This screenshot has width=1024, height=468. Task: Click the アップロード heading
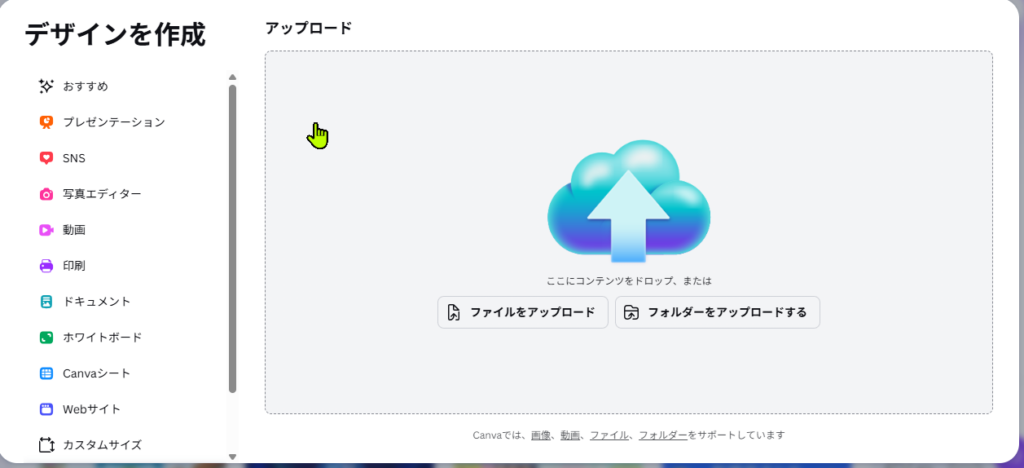point(308,28)
